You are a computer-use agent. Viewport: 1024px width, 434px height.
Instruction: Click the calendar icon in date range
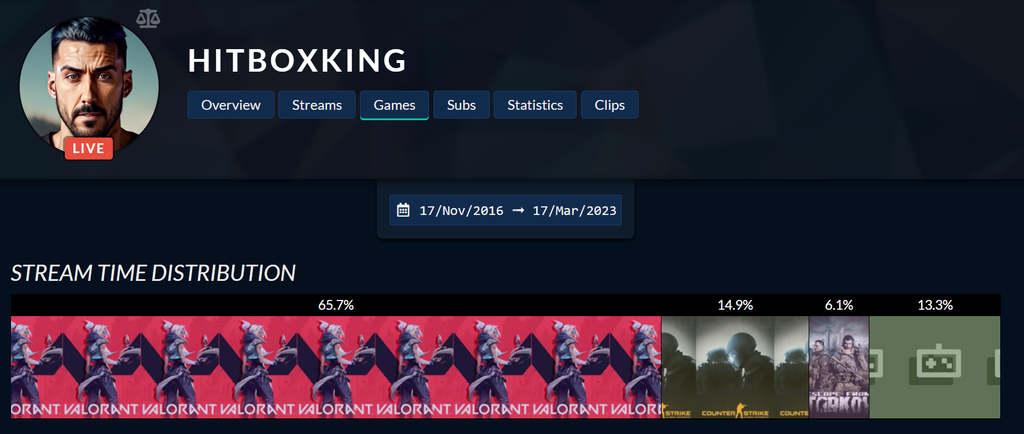pyautogui.click(x=404, y=210)
